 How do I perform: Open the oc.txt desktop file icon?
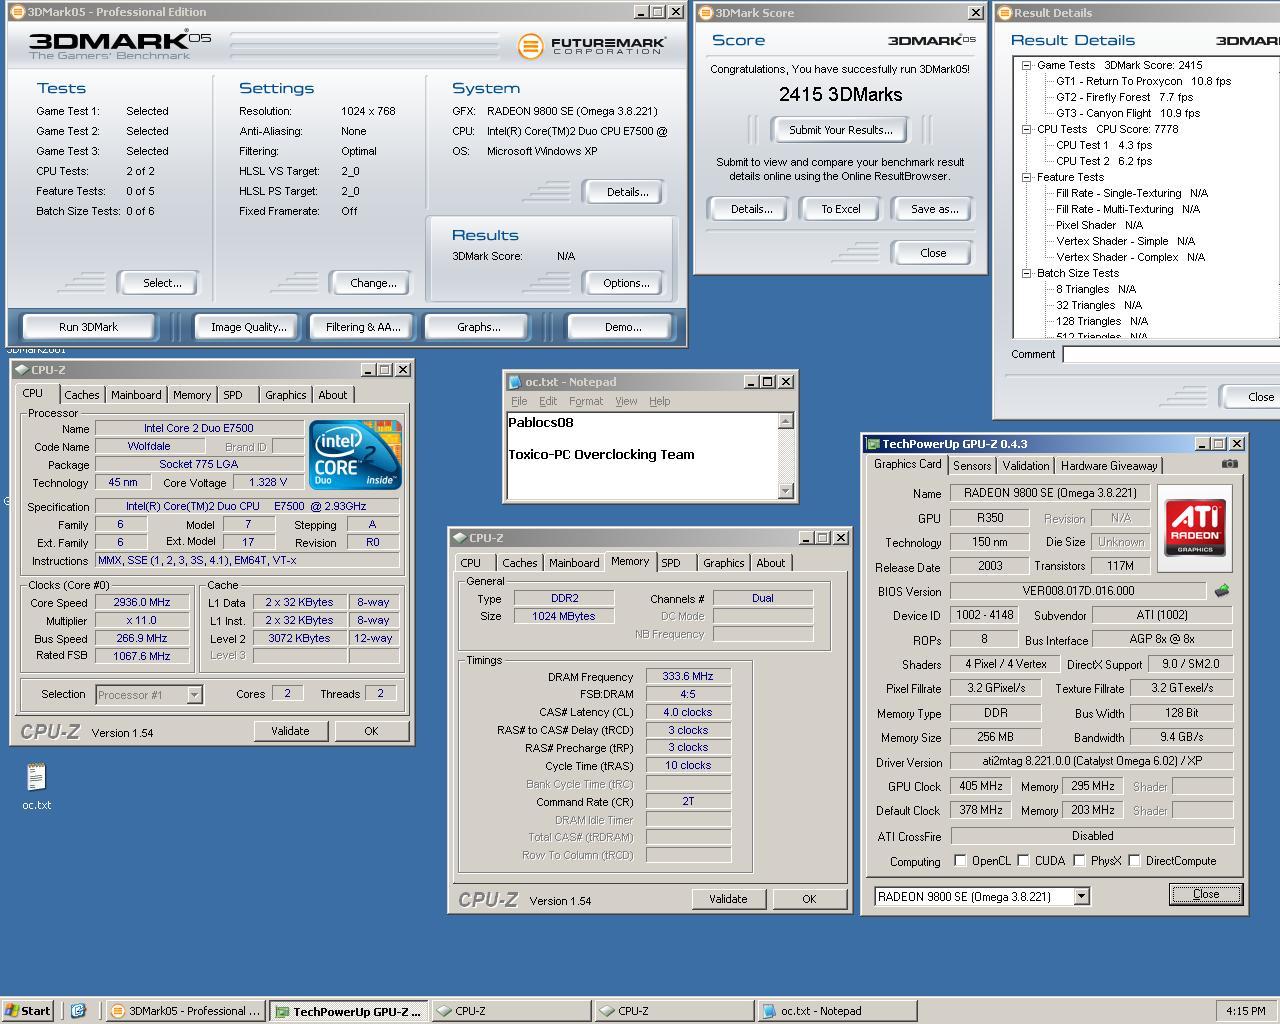[x=36, y=787]
